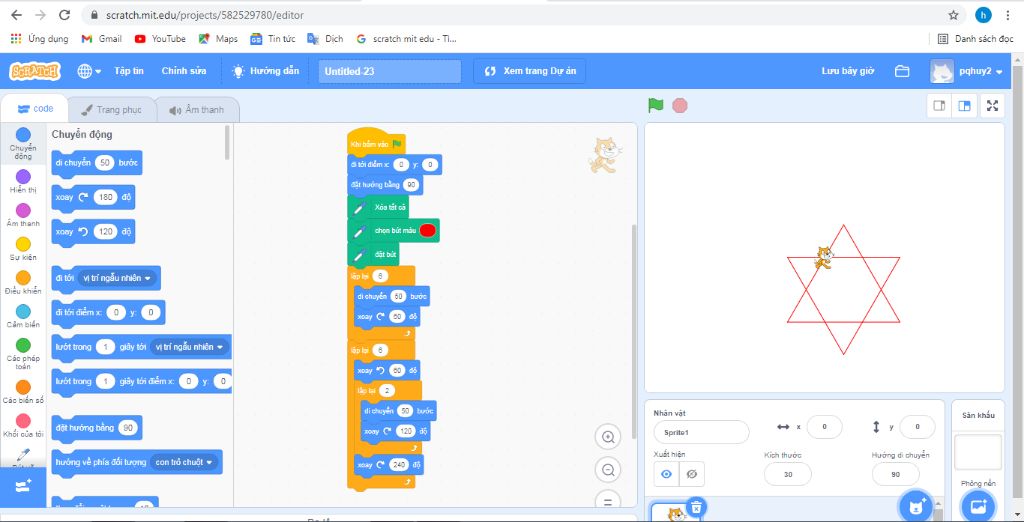Viewport: 1024px width, 522px height.
Task: Open the language globe menu
Action: [x=89, y=71]
